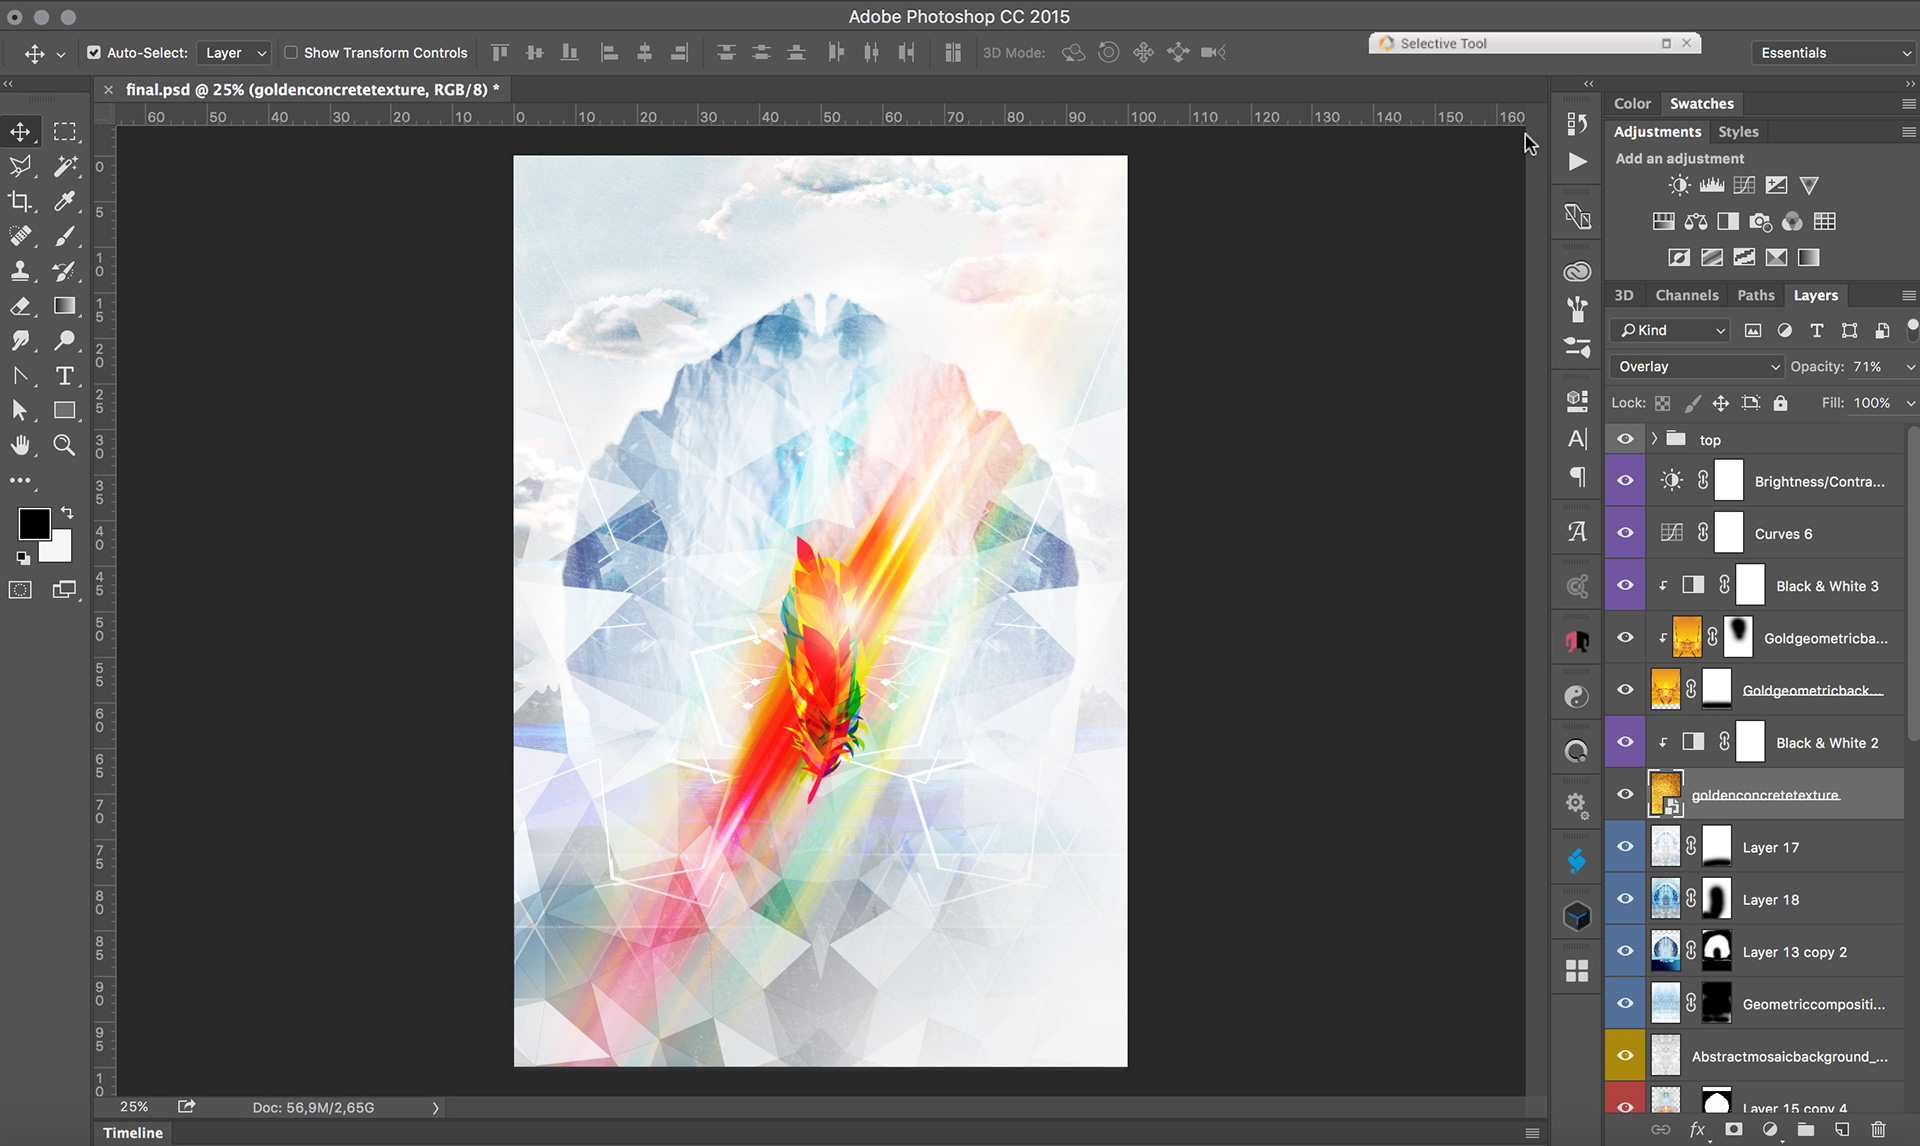Switch to the Channels tab
Image resolution: width=1920 pixels, height=1146 pixels.
point(1686,295)
